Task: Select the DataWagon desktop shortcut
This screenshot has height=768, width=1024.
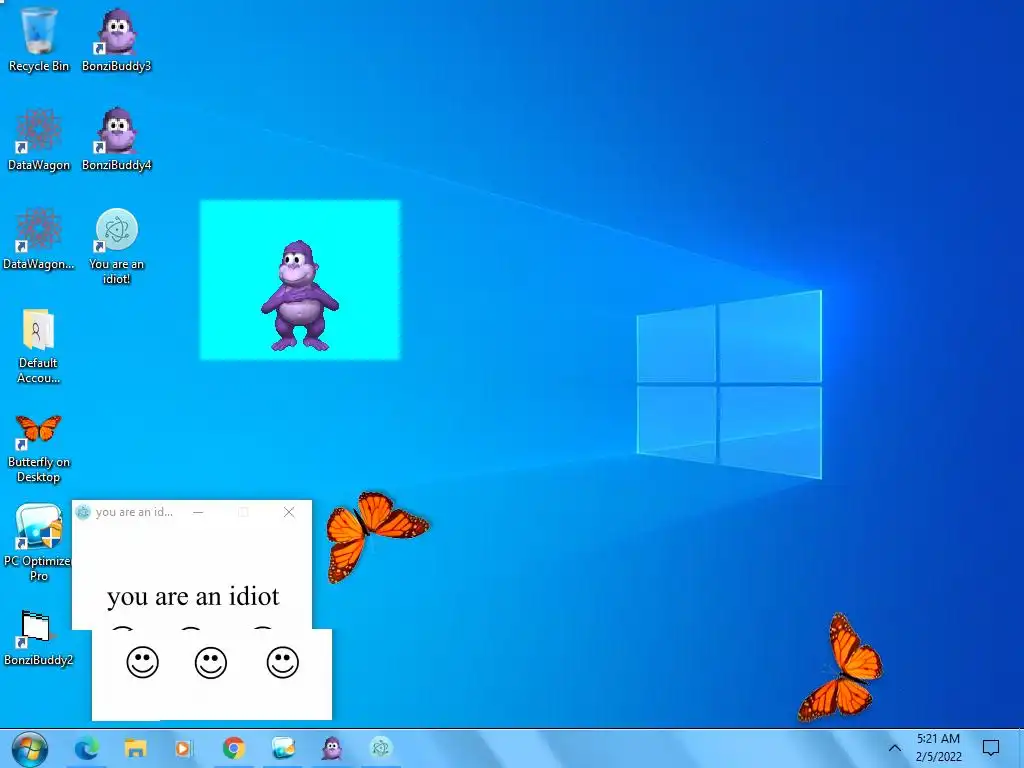Action: click(x=39, y=138)
